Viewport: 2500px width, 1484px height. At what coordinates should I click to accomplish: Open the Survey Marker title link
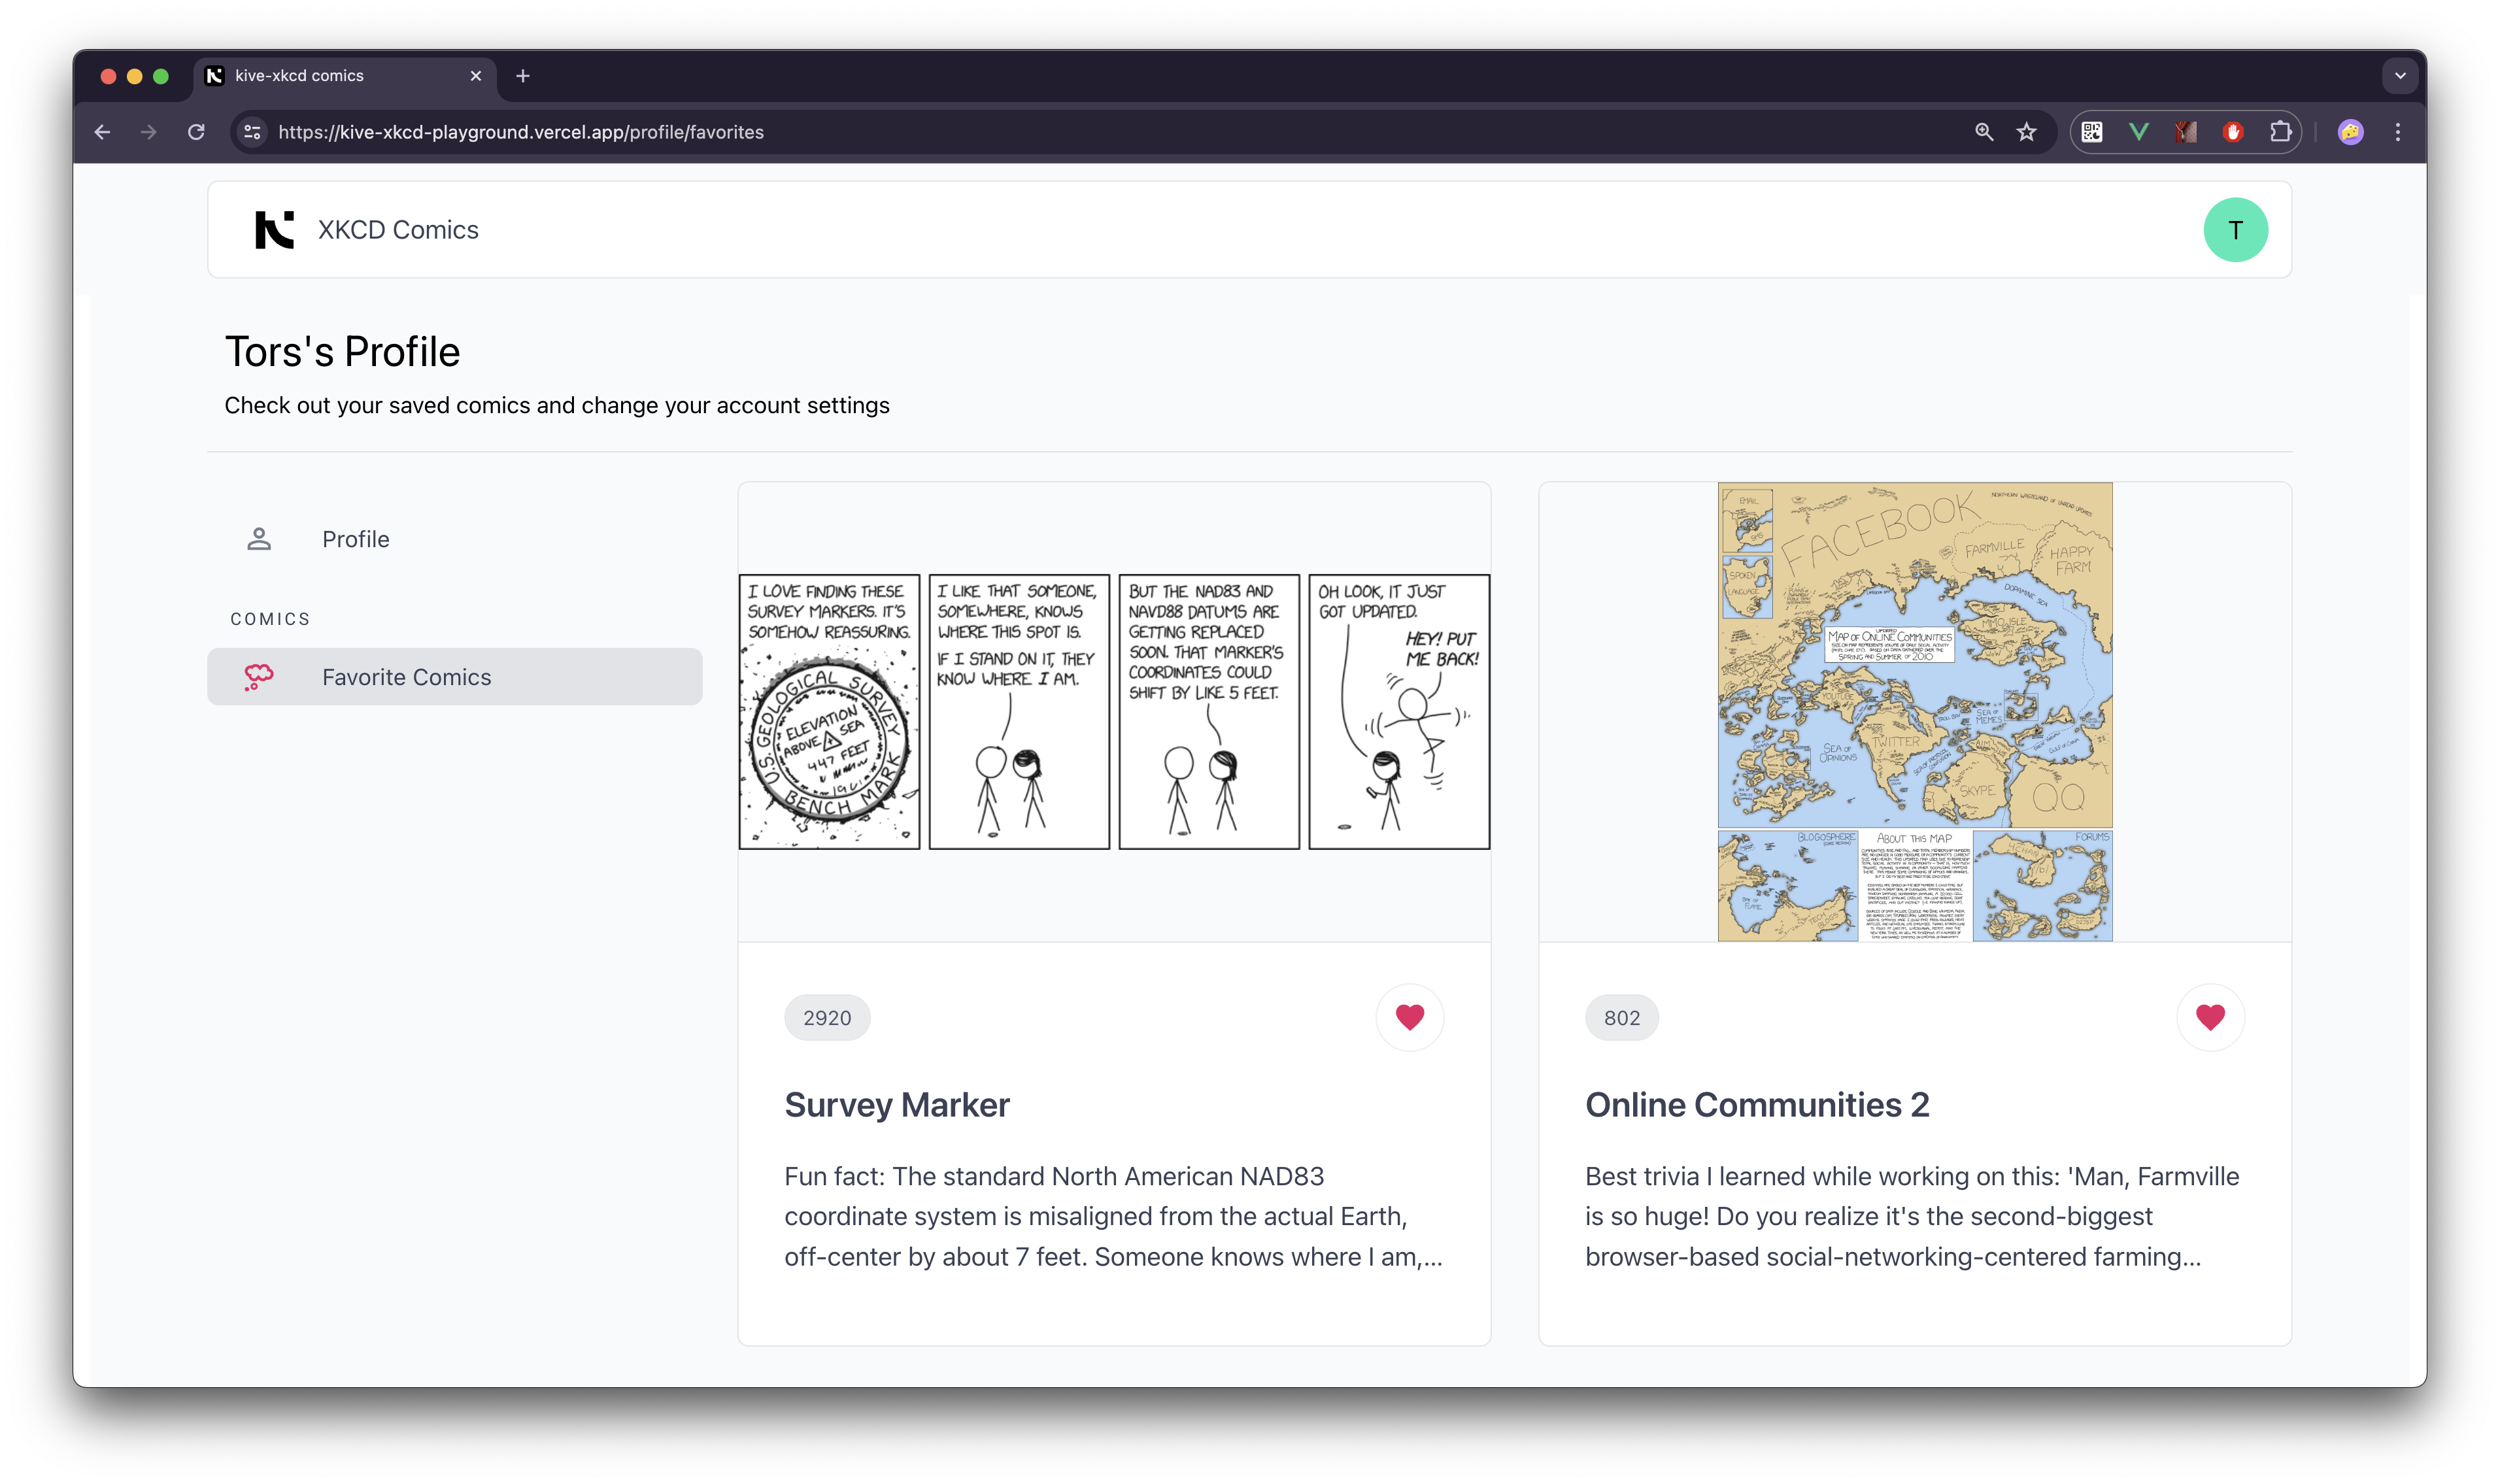[896, 1104]
